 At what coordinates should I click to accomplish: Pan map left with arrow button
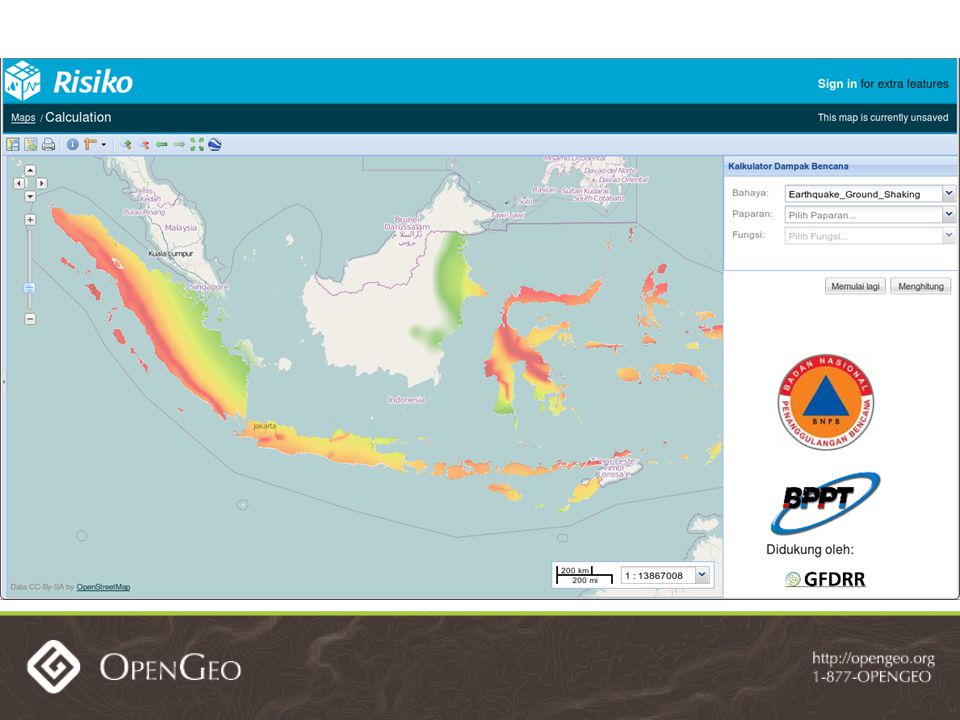pos(19,183)
